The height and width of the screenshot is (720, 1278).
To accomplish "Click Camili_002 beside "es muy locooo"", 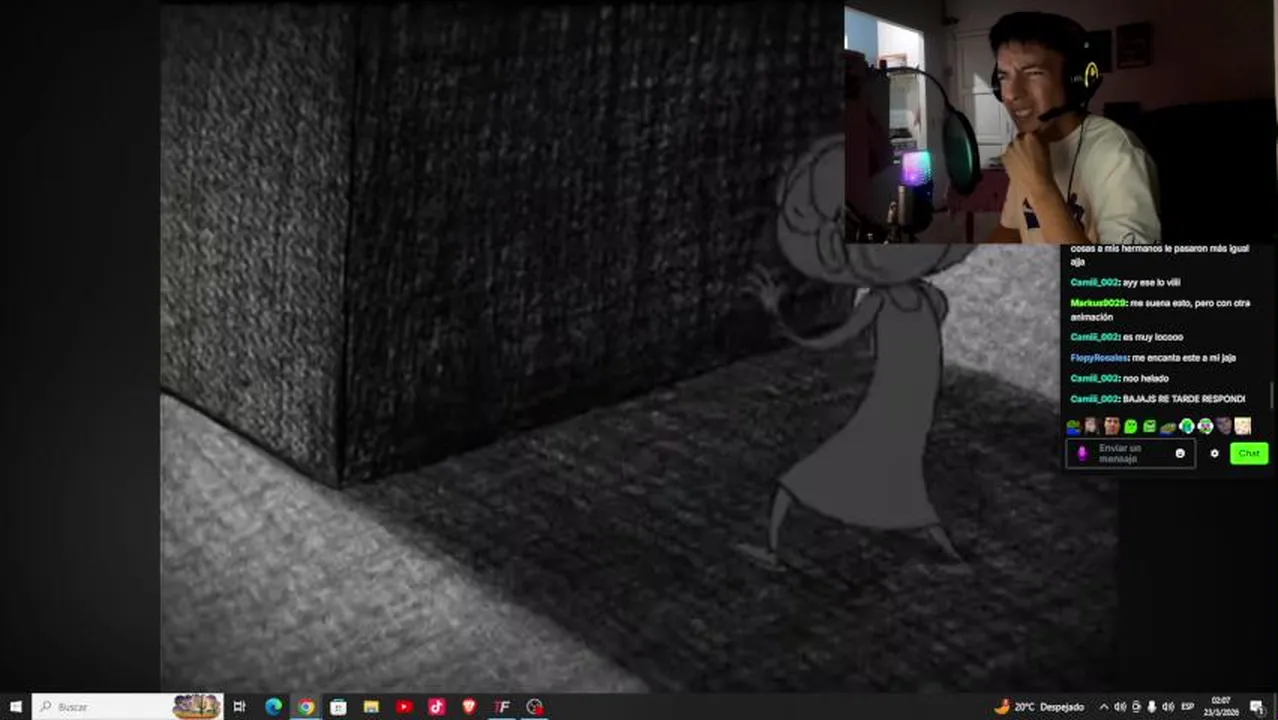I will [1094, 337].
